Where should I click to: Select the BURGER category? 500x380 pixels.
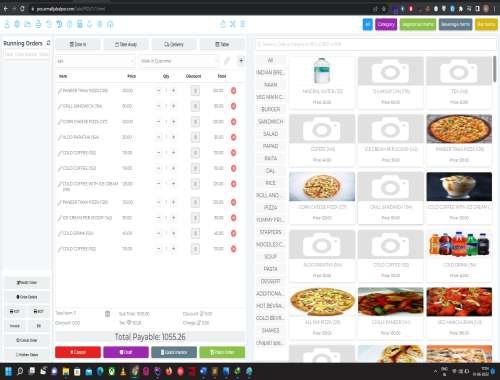(271, 109)
